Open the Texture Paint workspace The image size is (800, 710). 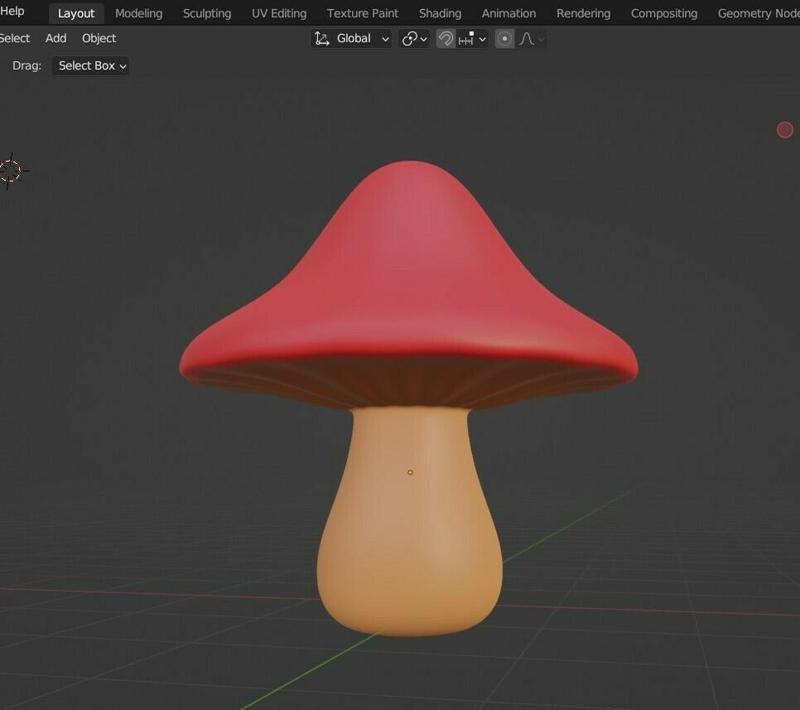coord(362,13)
